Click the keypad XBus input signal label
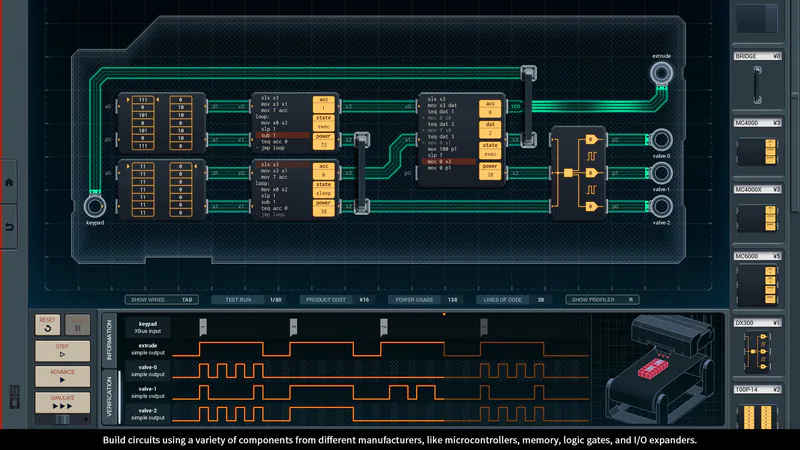800x450 pixels. 148,327
